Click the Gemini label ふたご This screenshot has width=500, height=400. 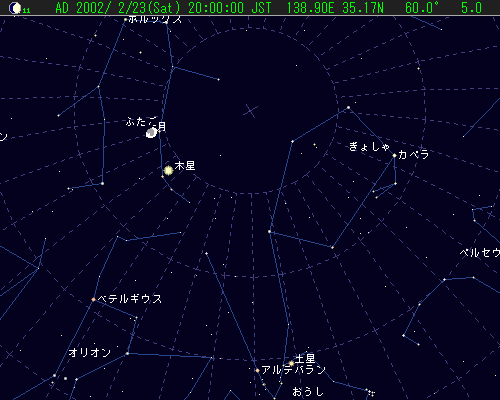tap(141, 121)
